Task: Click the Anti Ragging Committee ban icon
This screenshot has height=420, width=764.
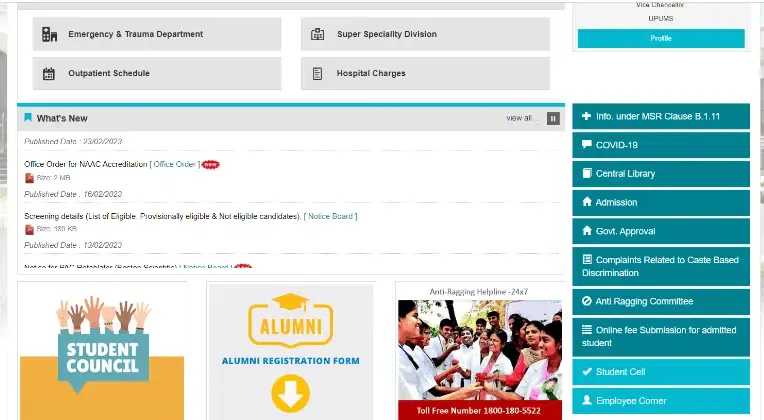Action: click(x=586, y=301)
